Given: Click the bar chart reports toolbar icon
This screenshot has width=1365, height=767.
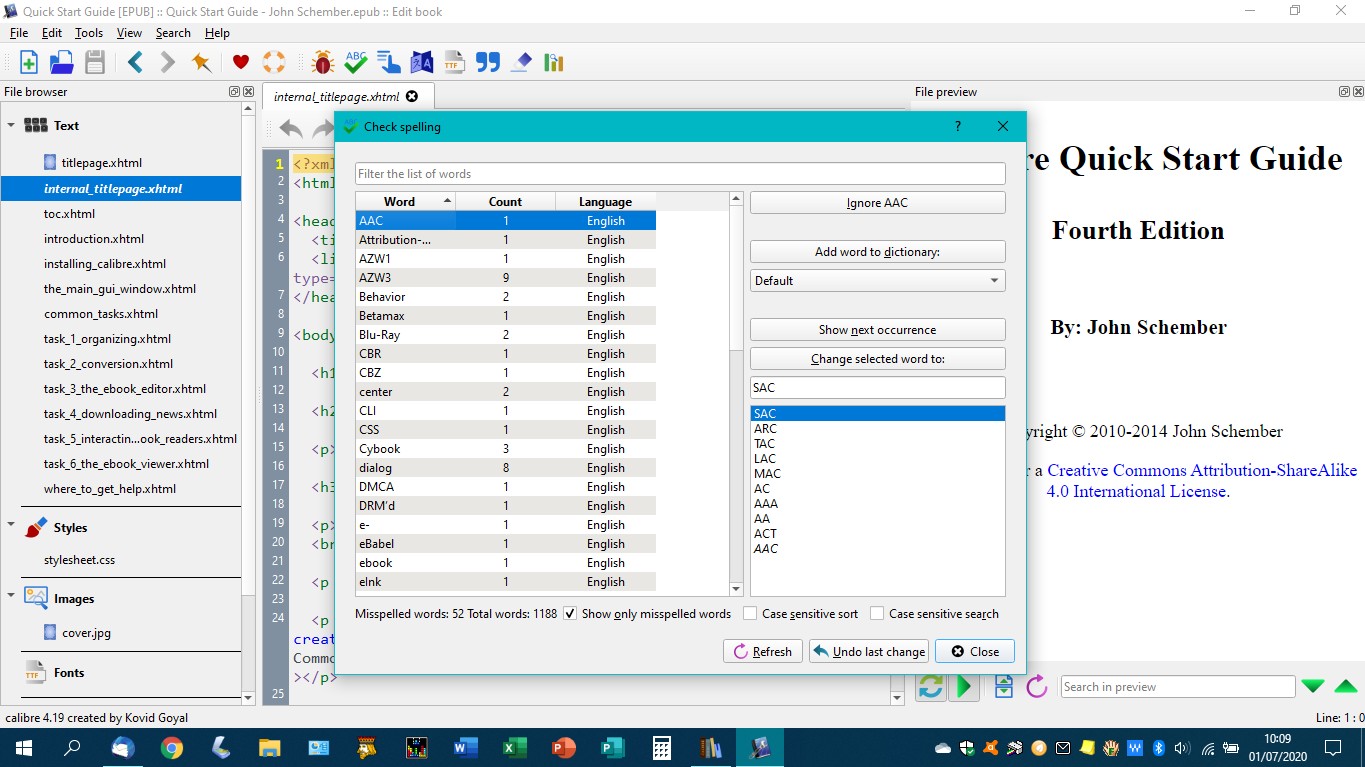Looking at the screenshot, I should pos(553,62).
